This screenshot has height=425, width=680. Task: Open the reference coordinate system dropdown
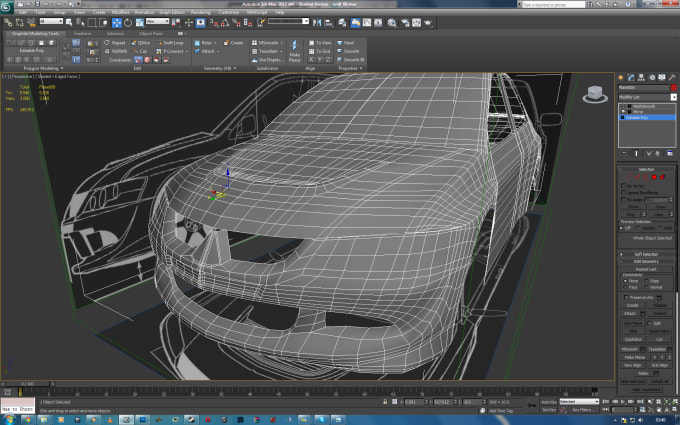[x=157, y=21]
